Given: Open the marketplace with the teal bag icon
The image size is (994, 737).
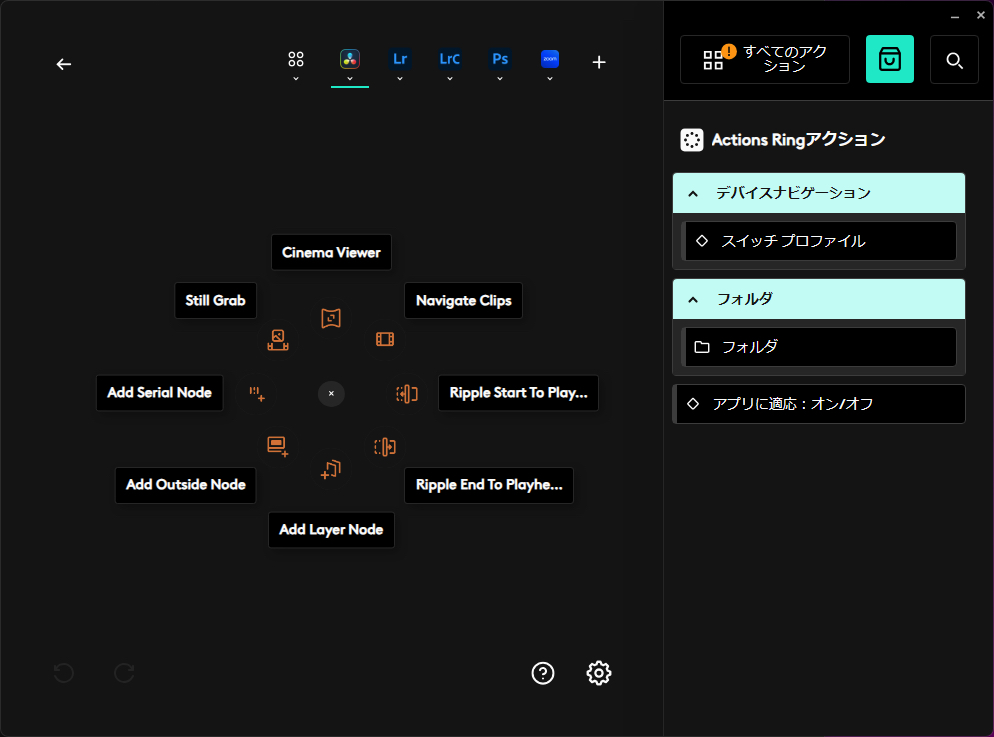Looking at the screenshot, I should pyautogui.click(x=889, y=59).
